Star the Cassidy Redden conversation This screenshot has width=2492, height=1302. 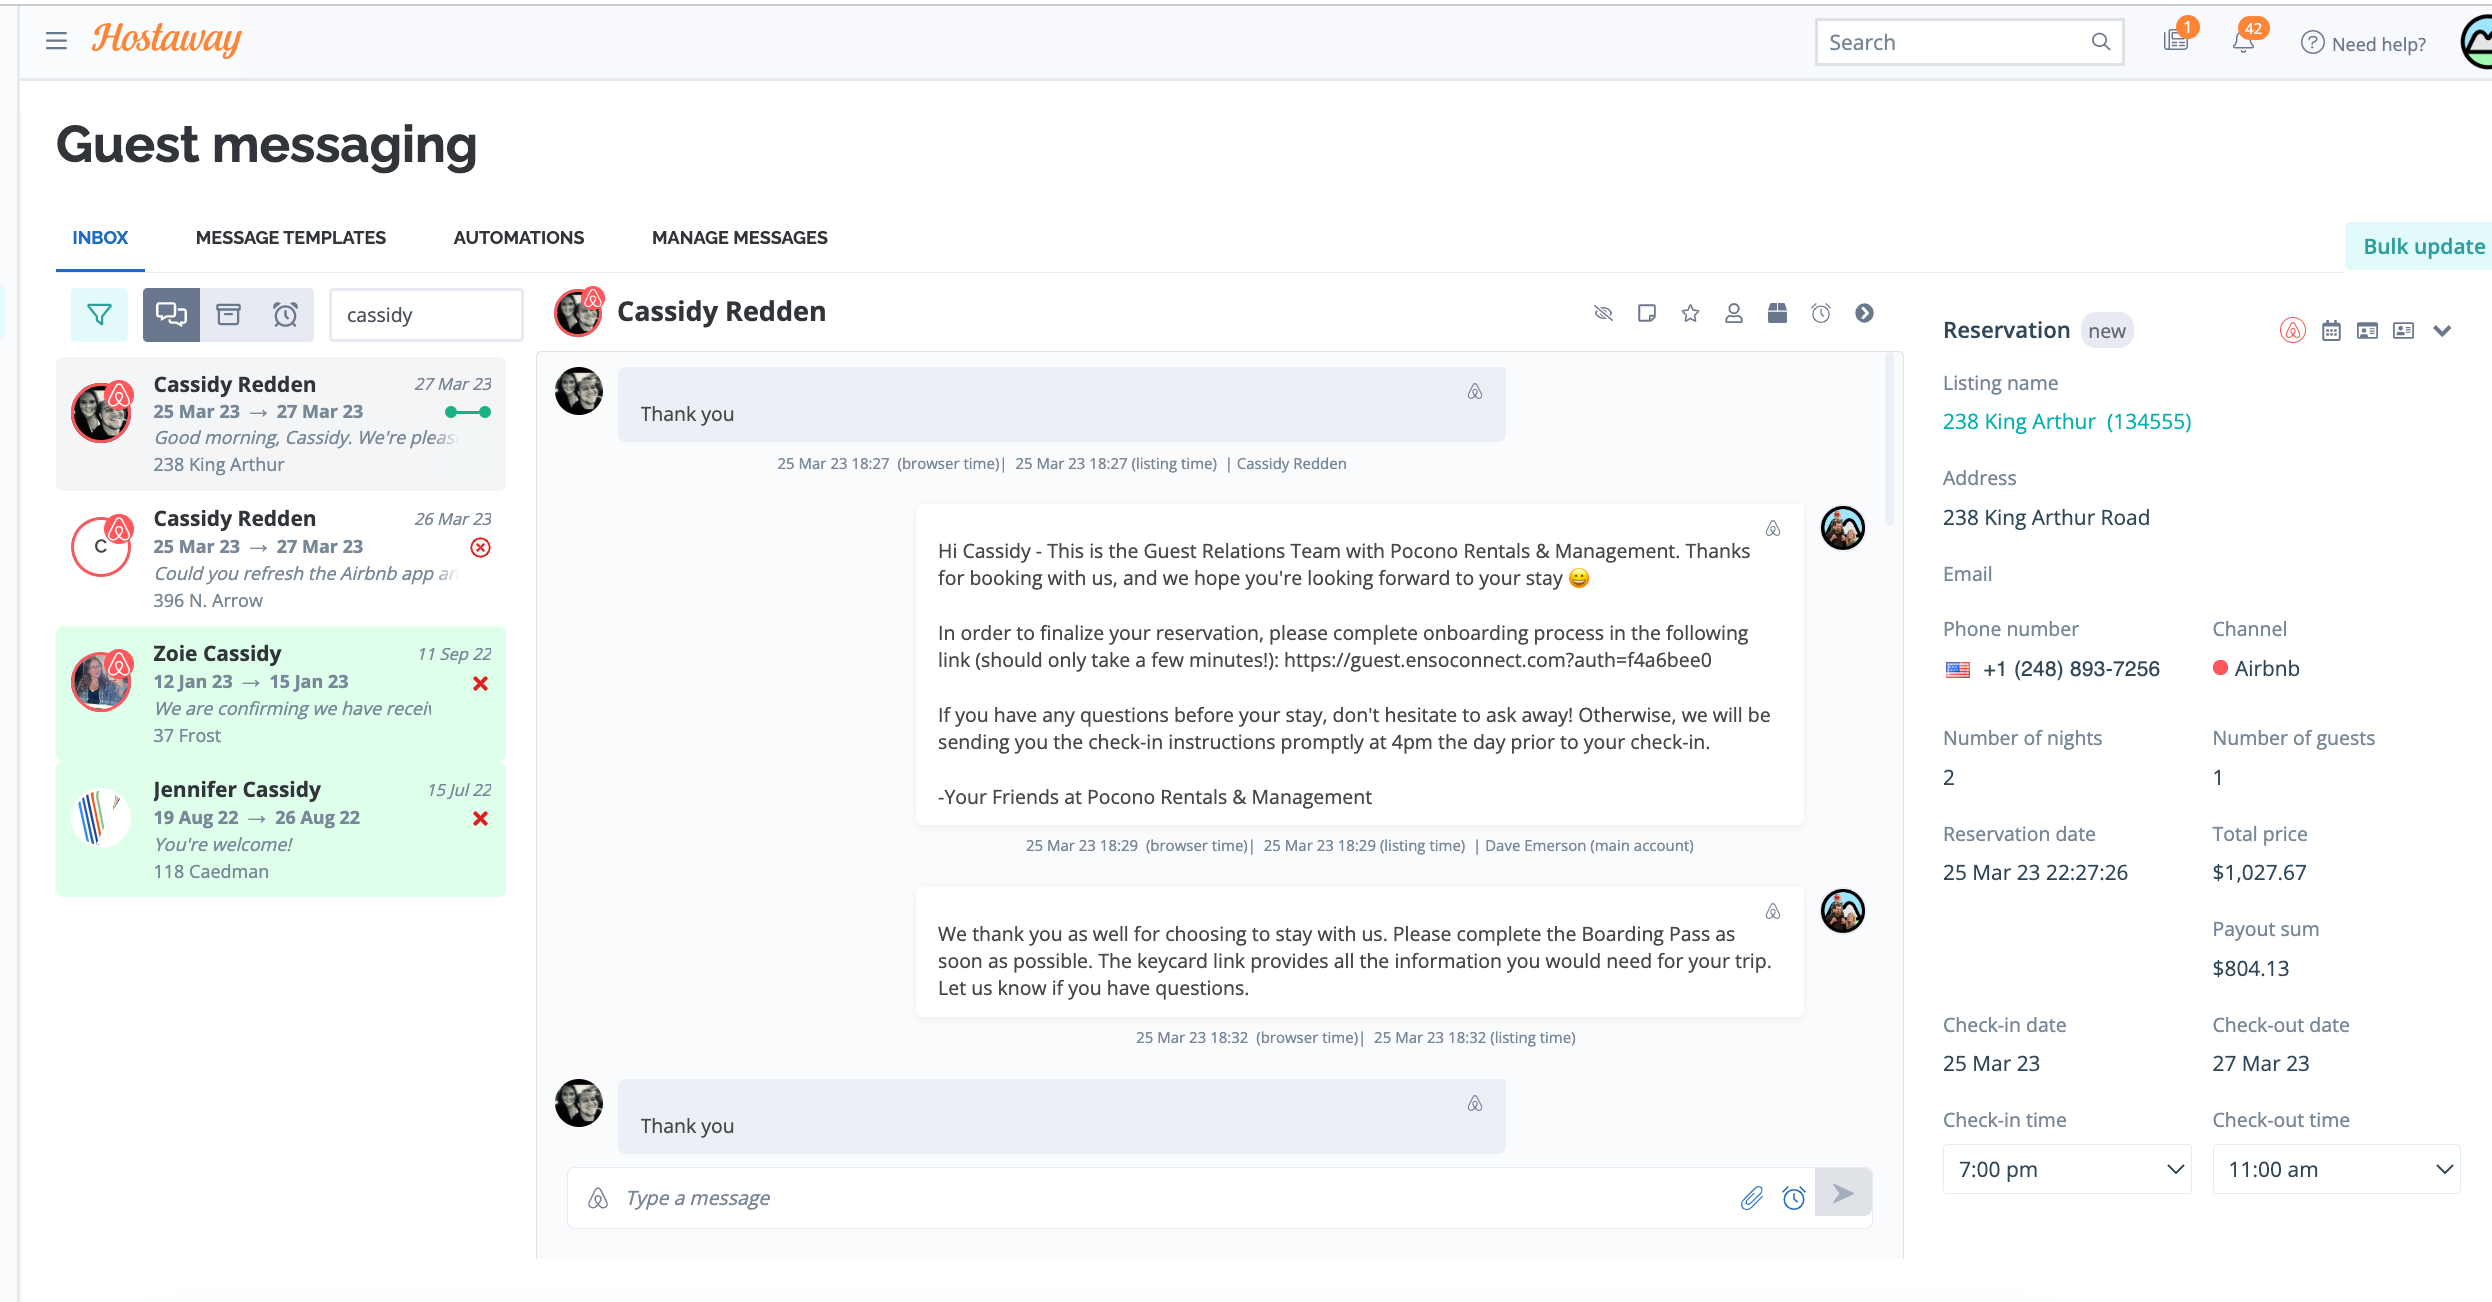pyautogui.click(x=1690, y=313)
